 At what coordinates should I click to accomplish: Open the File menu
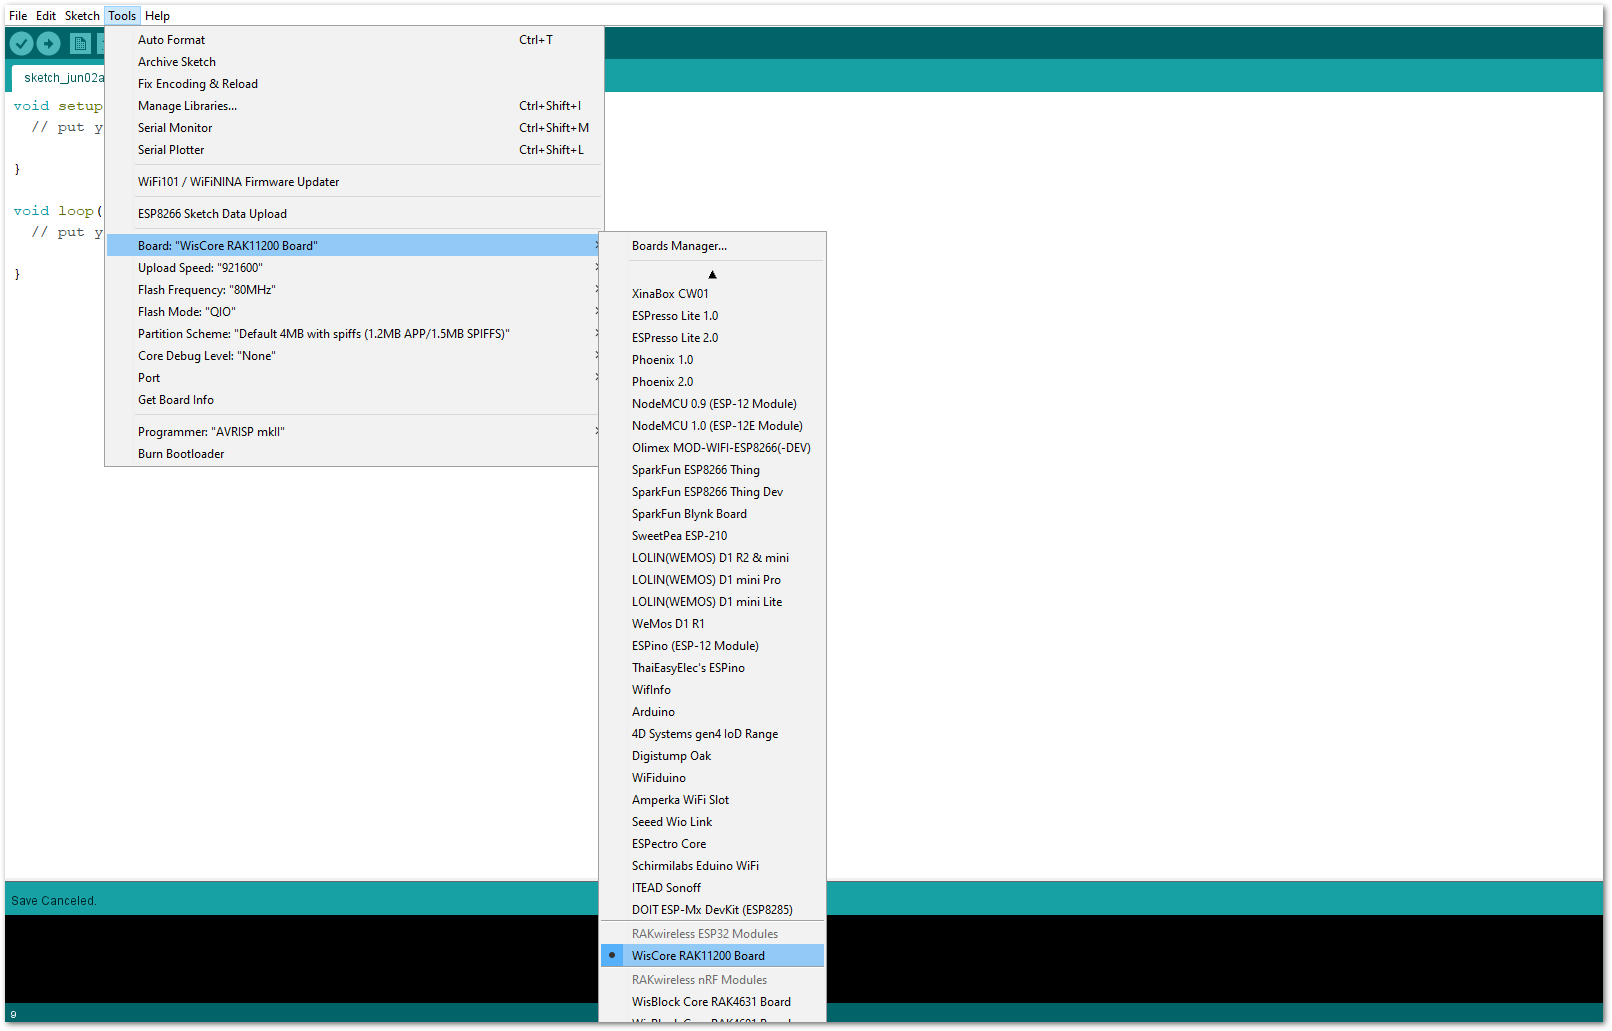click(x=18, y=16)
